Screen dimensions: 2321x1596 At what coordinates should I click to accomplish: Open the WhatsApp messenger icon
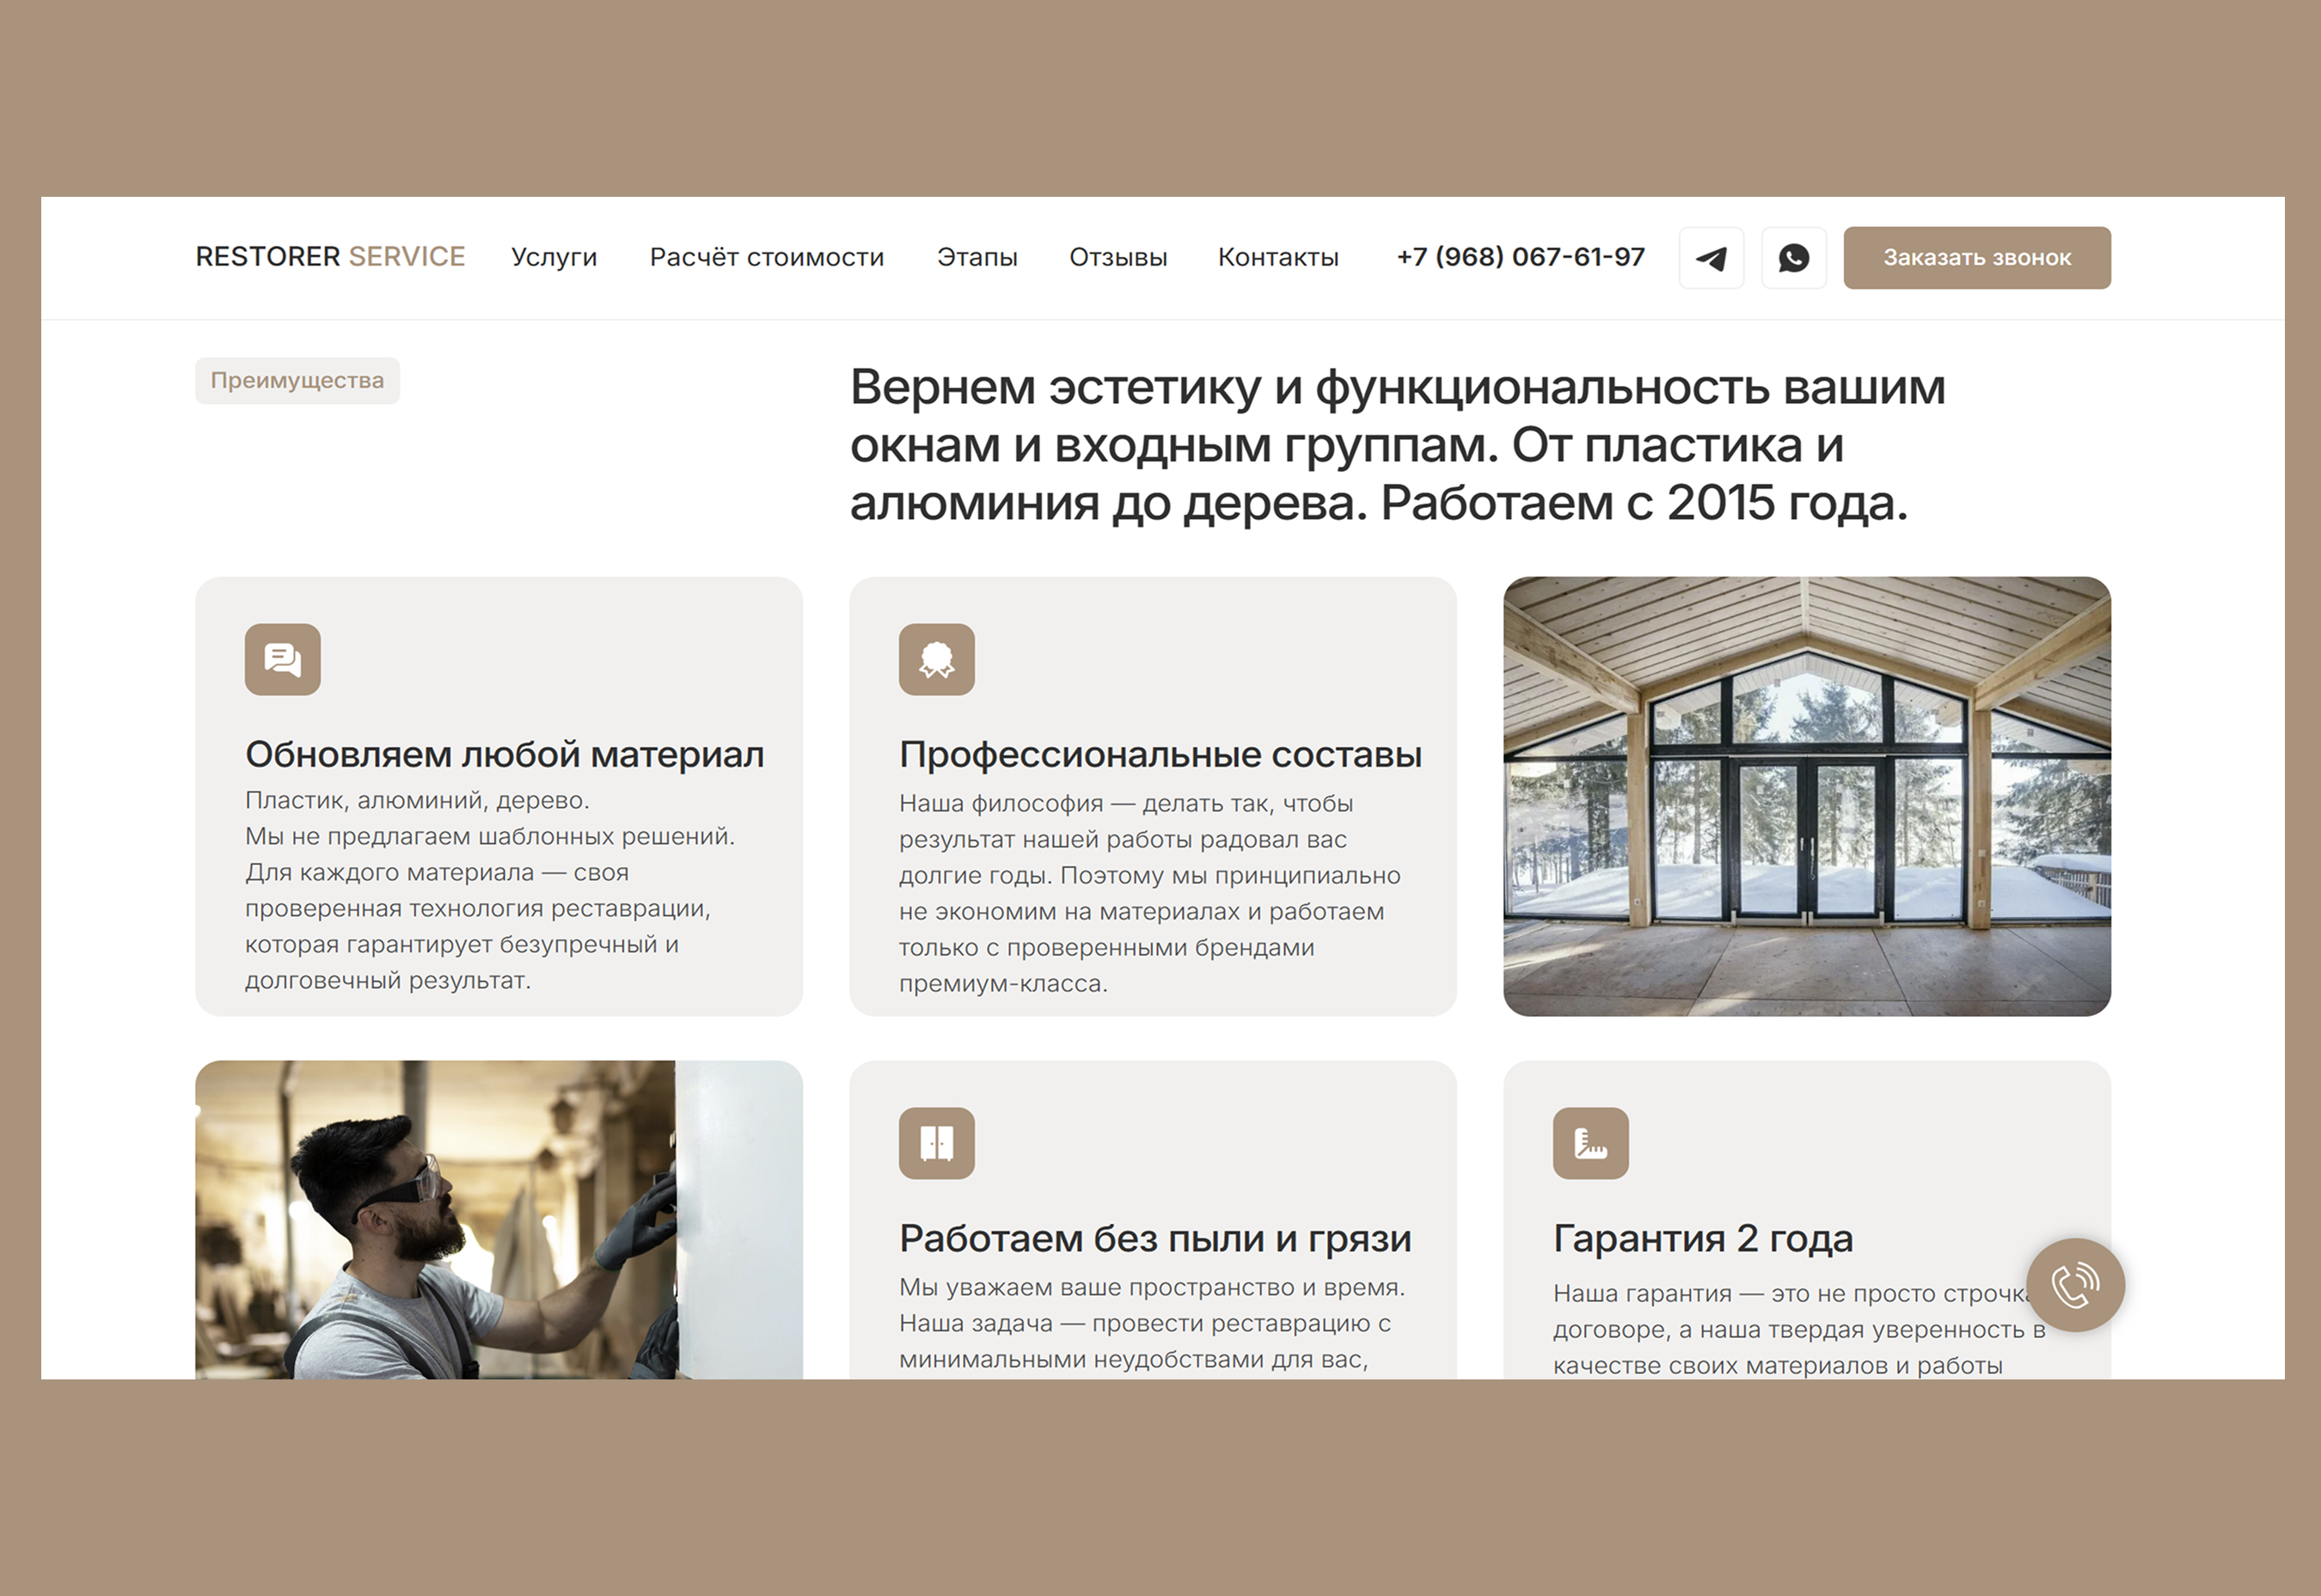tap(1793, 258)
